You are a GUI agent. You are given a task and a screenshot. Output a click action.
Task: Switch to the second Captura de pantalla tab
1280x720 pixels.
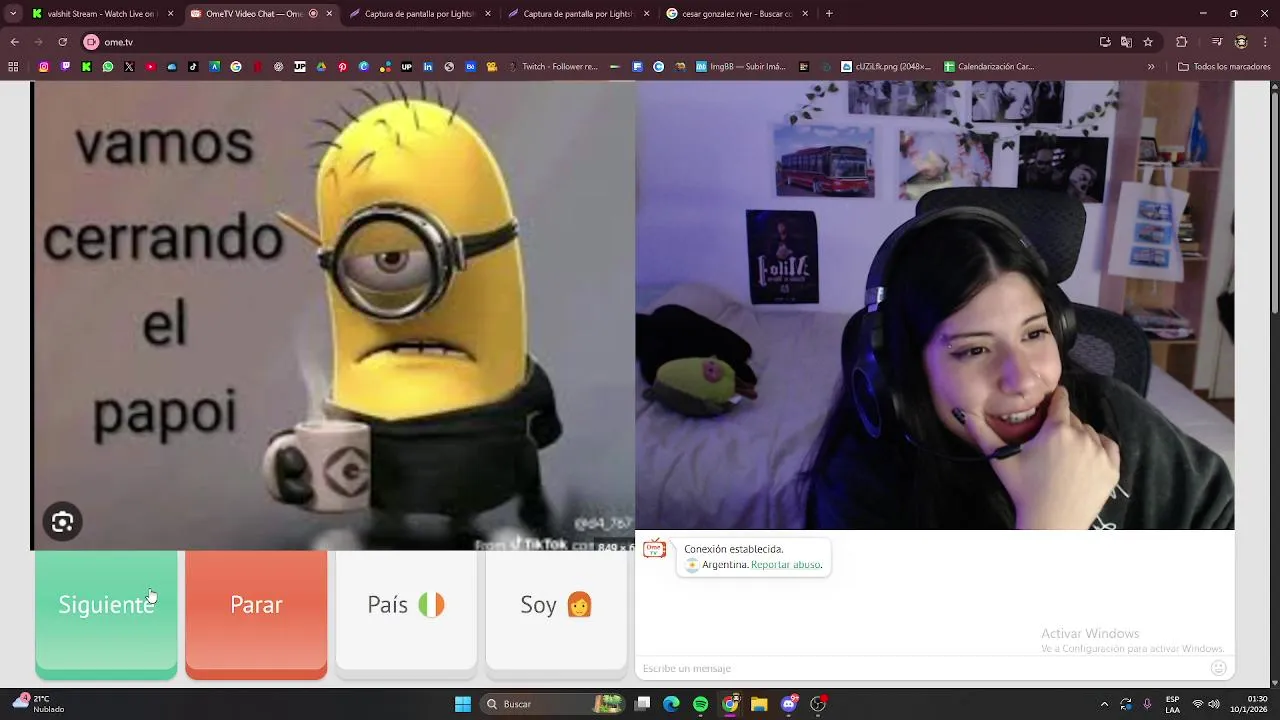click(576, 14)
